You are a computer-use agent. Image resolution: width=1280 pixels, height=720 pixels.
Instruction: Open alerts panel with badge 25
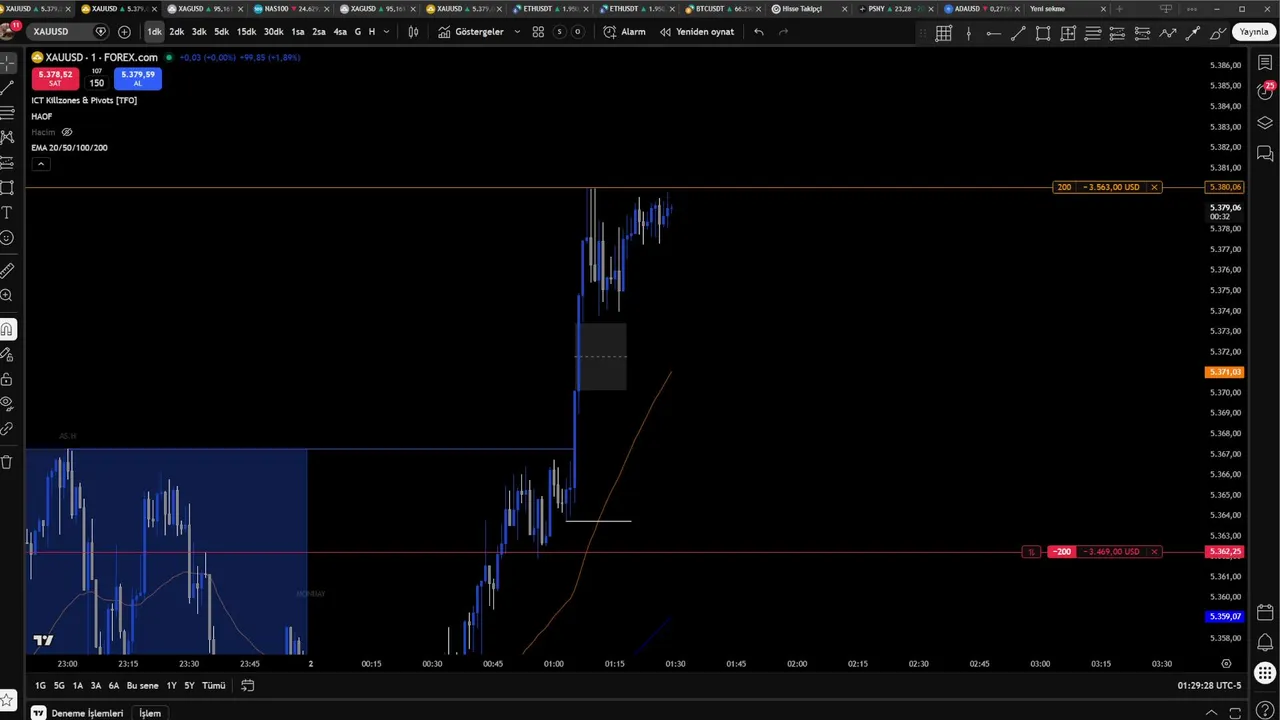(x=1265, y=91)
